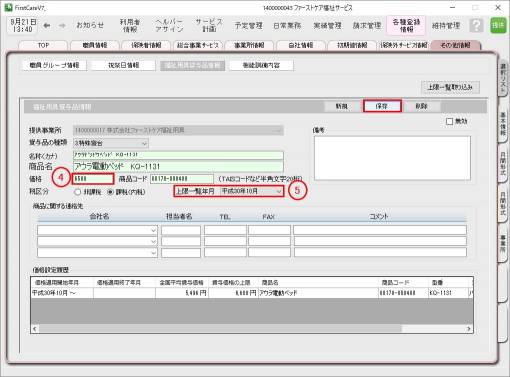Click the history table left scroll arrow

click(x=35, y=329)
